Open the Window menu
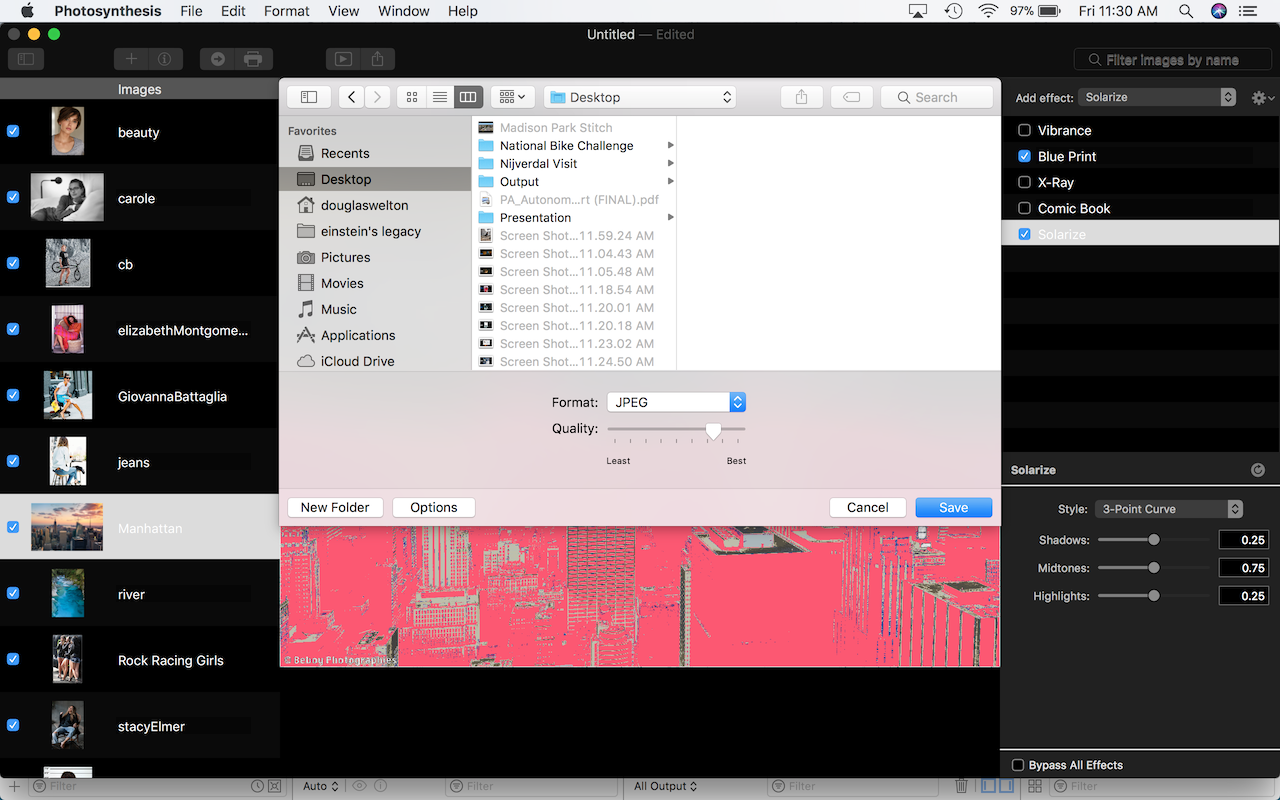This screenshot has width=1280, height=800. pyautogui.click(x=404, y=11)
